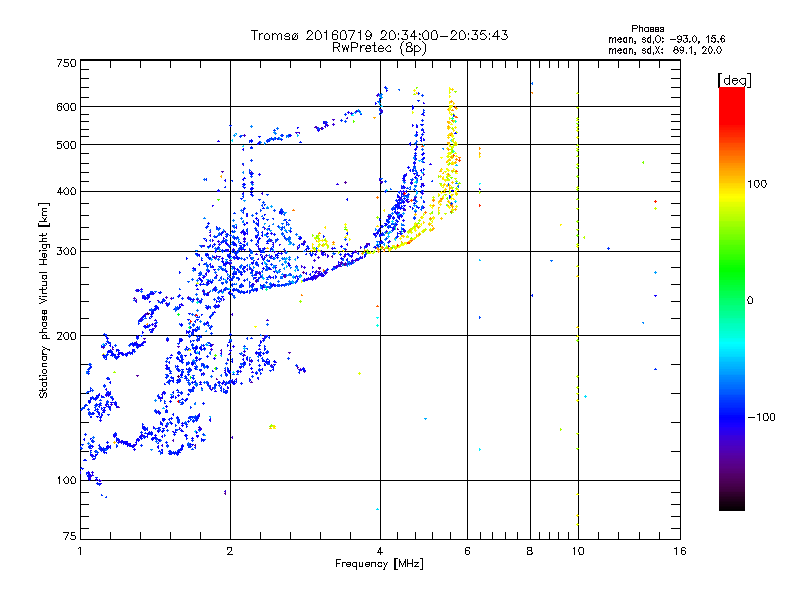Click the y-axis tick label '200'
Screen dimensions: 800x600
pos(67,336)
